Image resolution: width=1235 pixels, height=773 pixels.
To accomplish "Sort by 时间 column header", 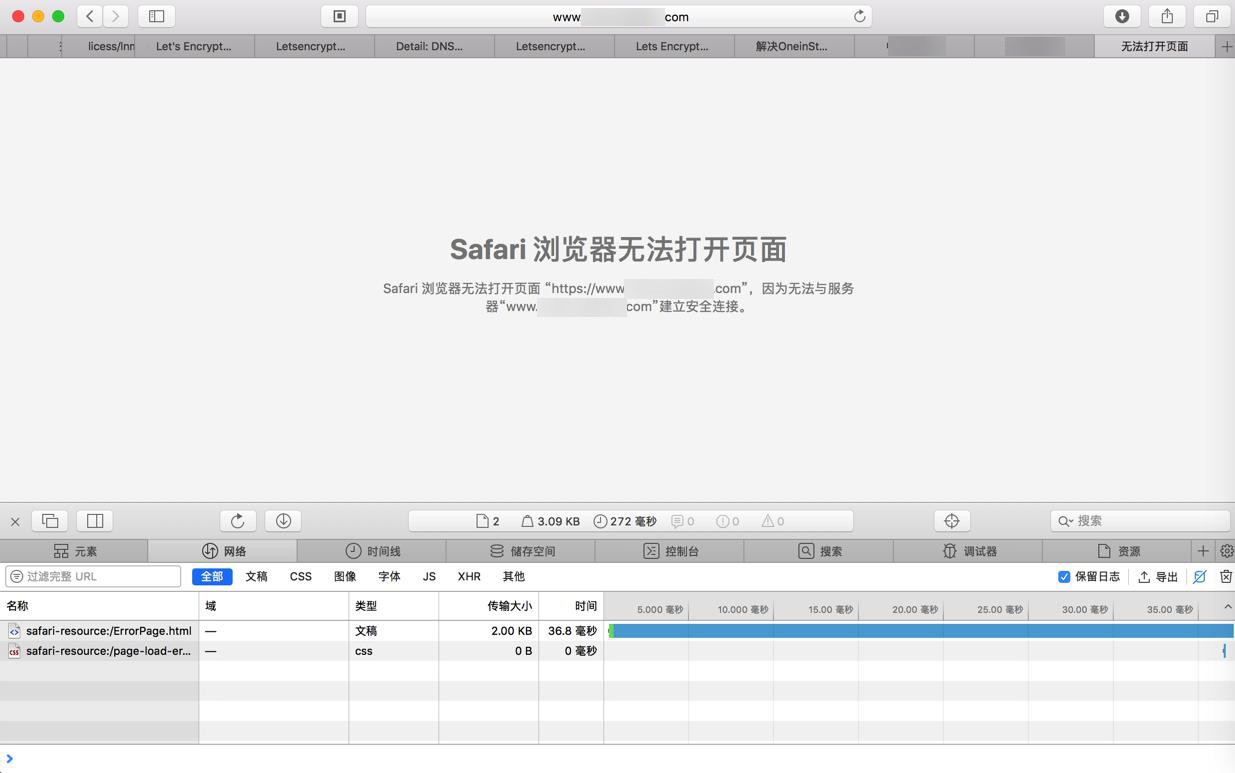I will click(x=571, y=606).
